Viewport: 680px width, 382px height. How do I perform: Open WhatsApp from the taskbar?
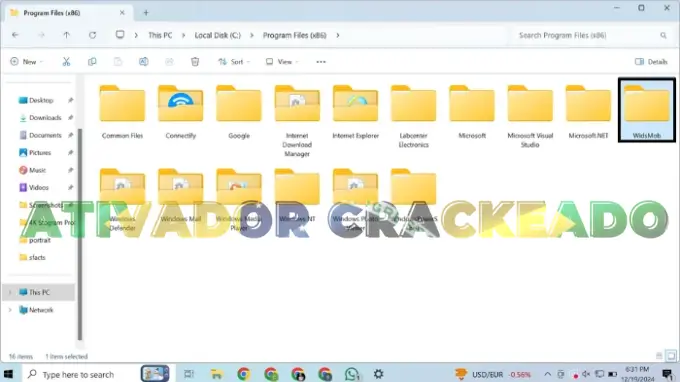(352, 374)
